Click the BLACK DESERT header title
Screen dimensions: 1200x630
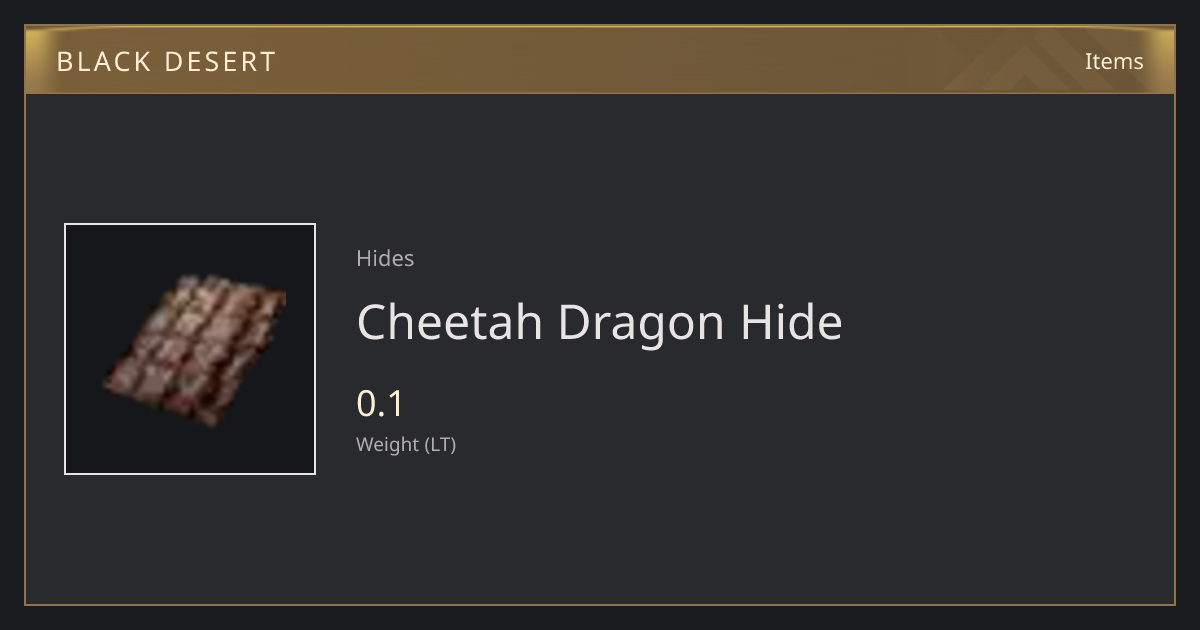166,61
